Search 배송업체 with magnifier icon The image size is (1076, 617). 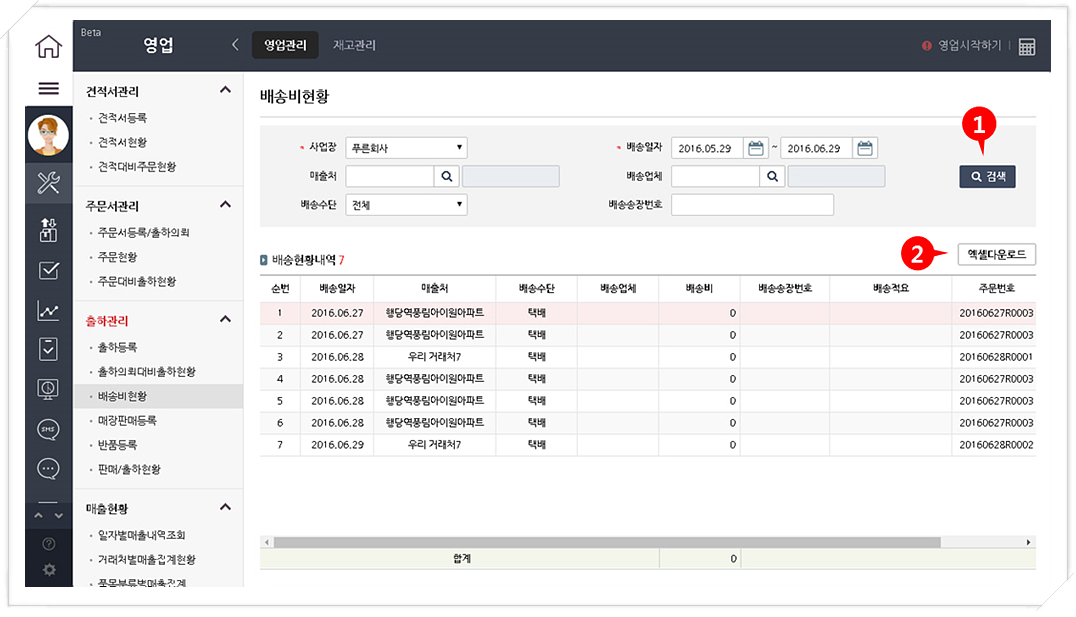(772, 176)
